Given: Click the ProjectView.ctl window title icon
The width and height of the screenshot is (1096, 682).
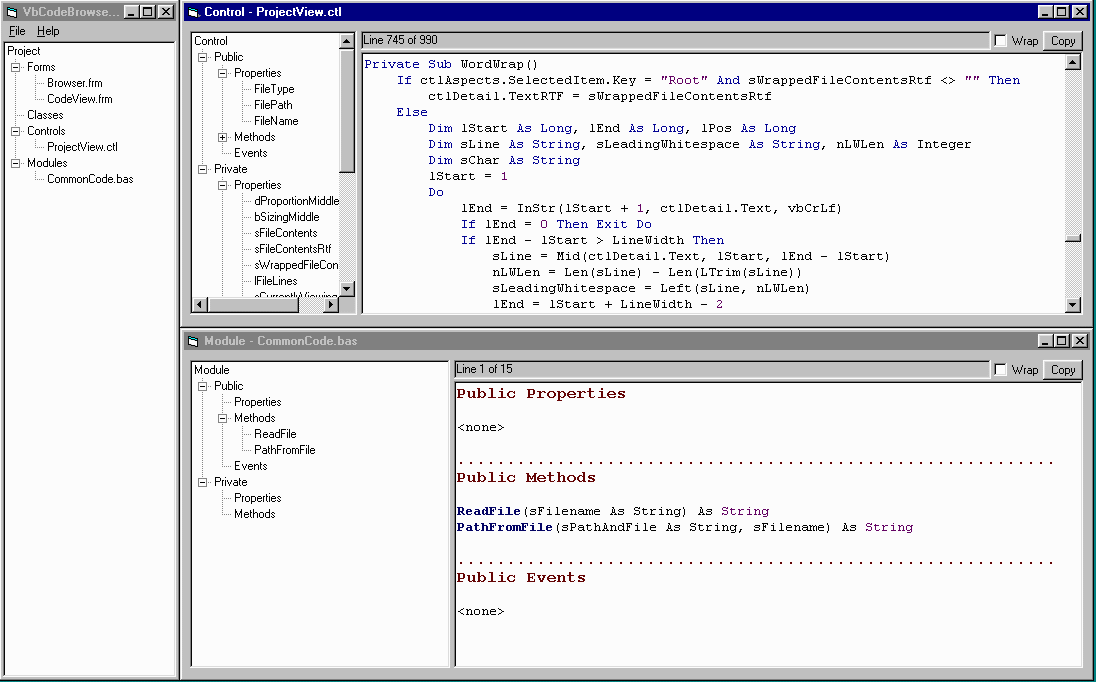Looking at the screenshot, I should [x=193, y=12].
